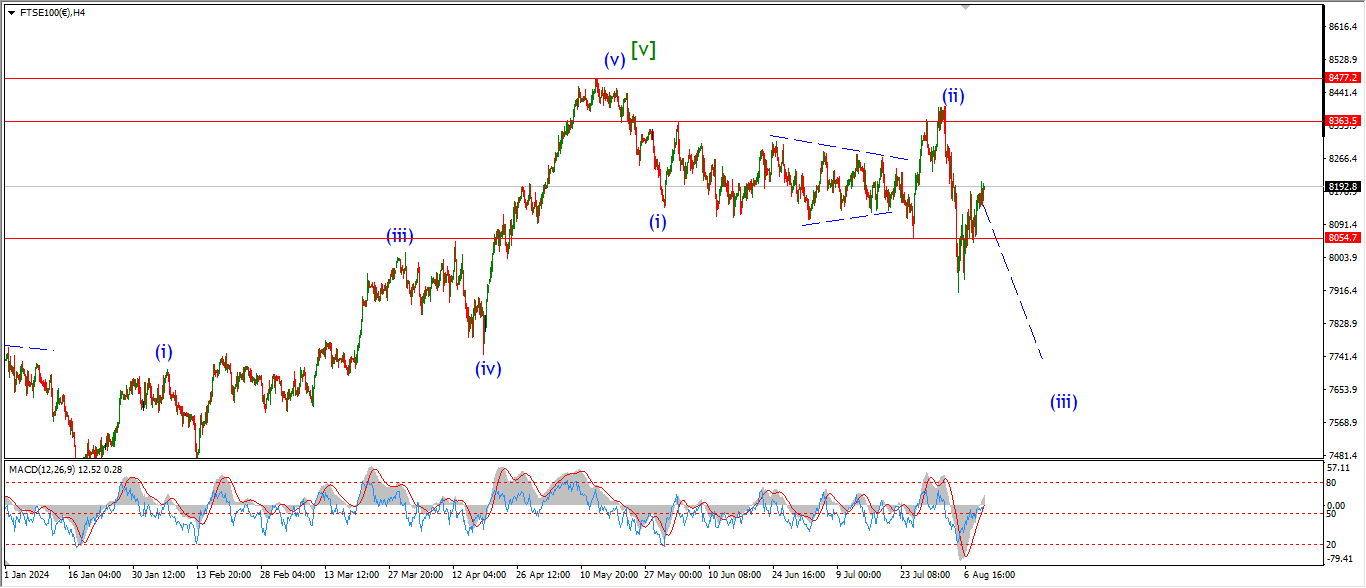The image size is (1366, 588).
Task: Select the projected blue (iii) label at right
Action: click(x=1063, y=402)
